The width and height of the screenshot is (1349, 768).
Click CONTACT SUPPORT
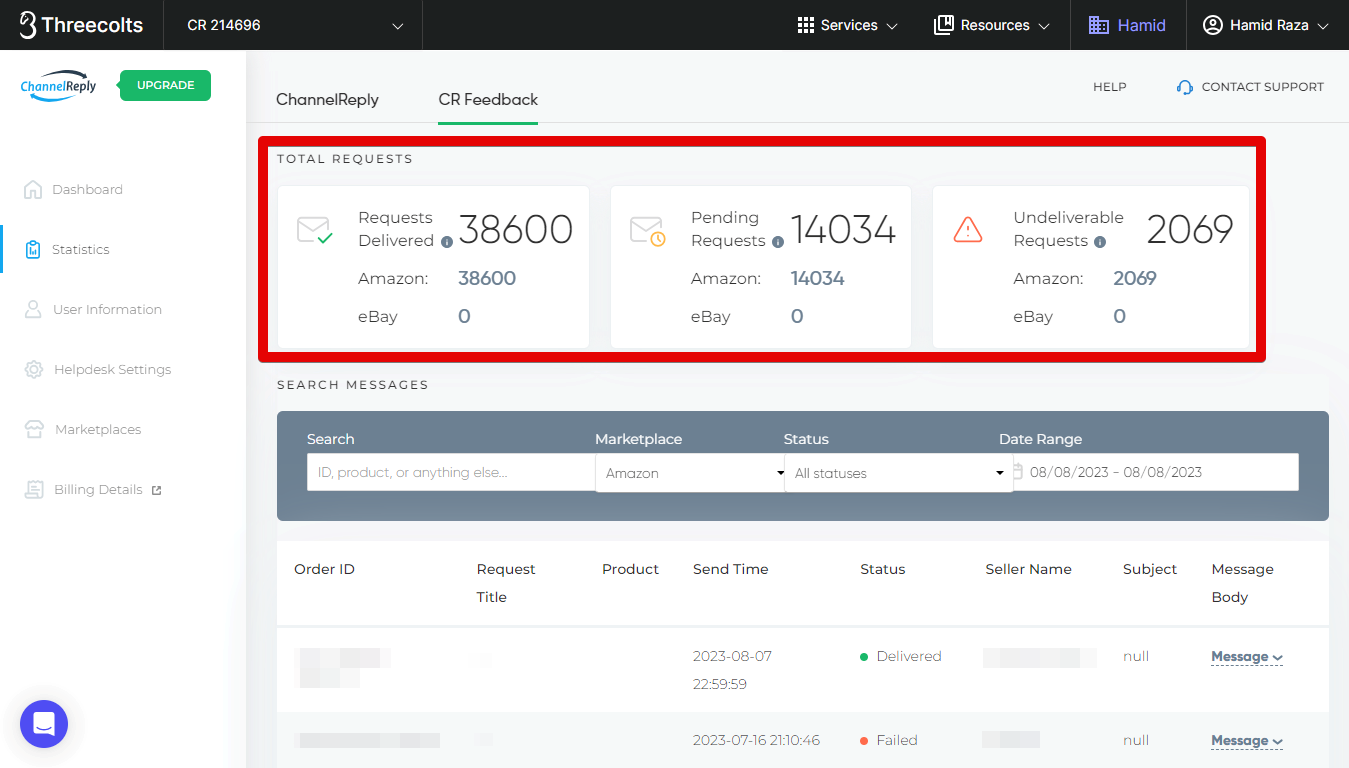click(x=1262, y=87)
